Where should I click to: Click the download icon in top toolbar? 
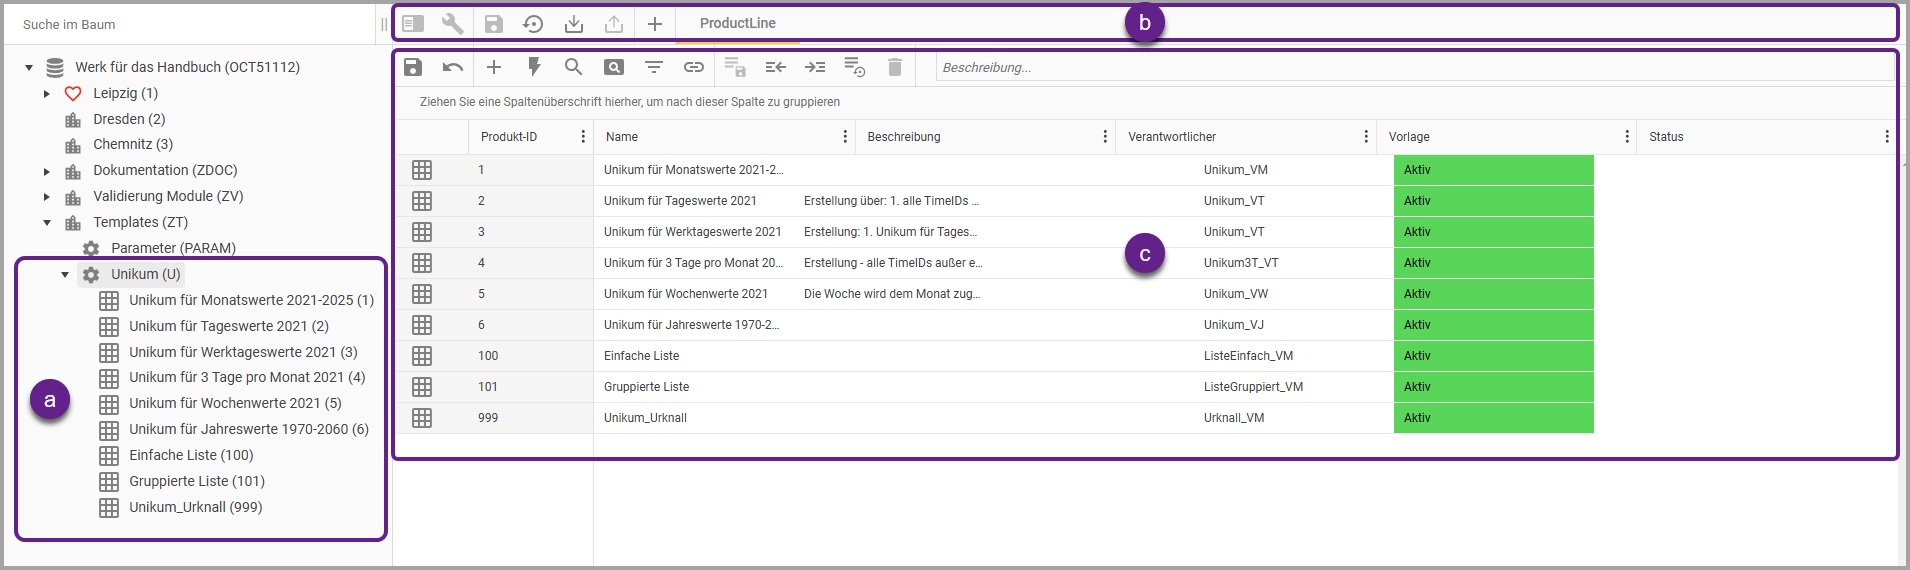(574, 24)
